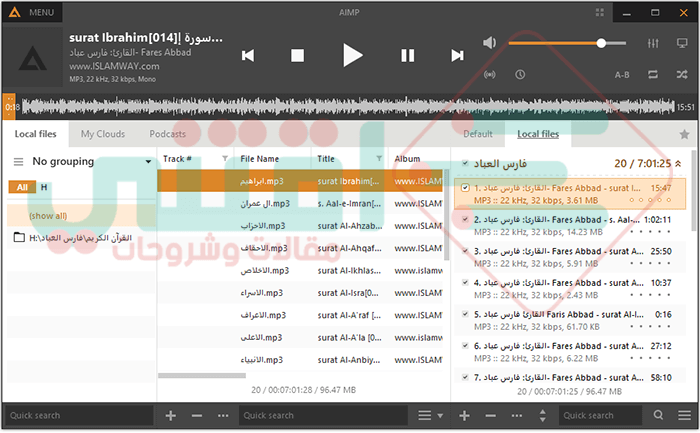Sort by the Track # column header
The image size is (700, 433).
tap(177, 159)
